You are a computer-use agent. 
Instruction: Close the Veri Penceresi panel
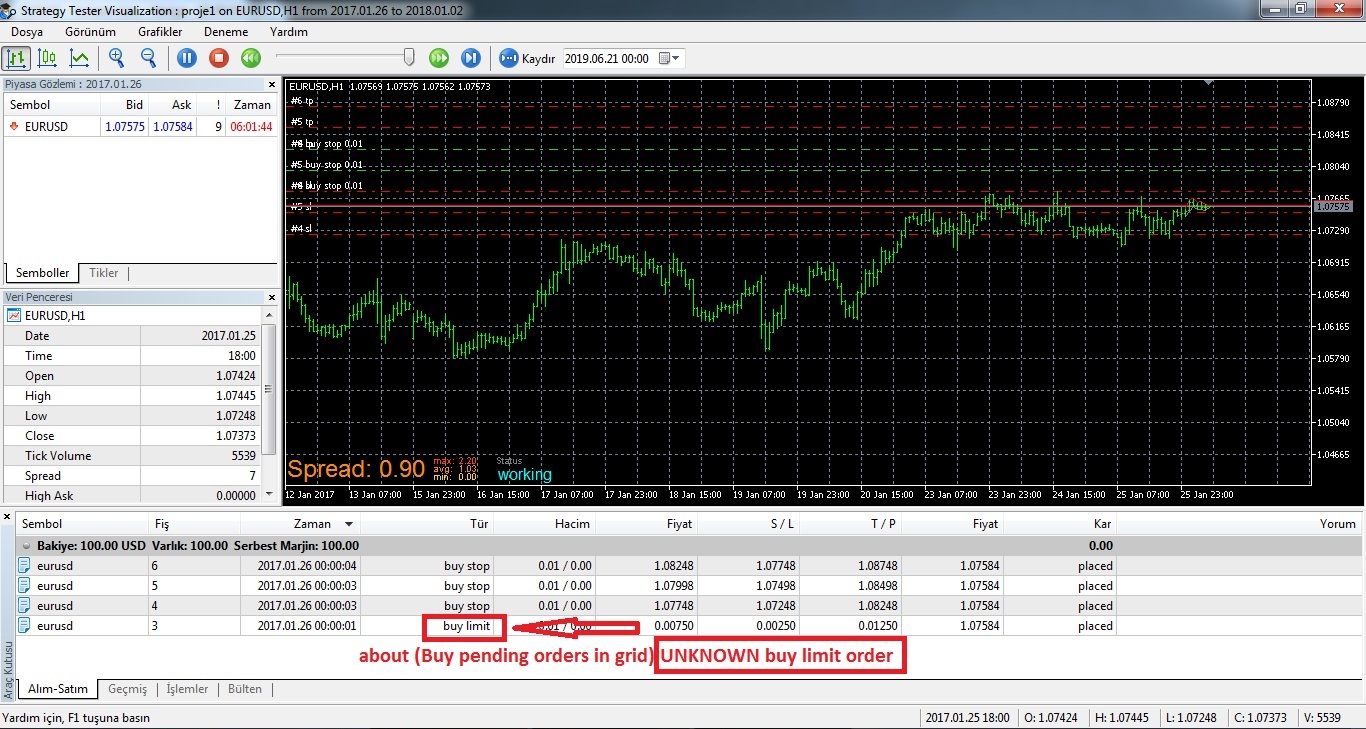(271, 297)
